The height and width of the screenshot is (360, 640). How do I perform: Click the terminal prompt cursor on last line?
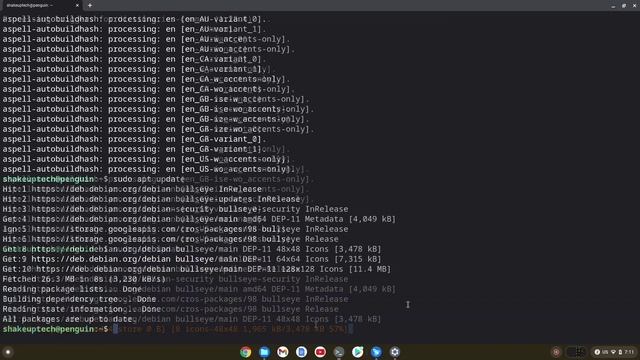(116, 329)
